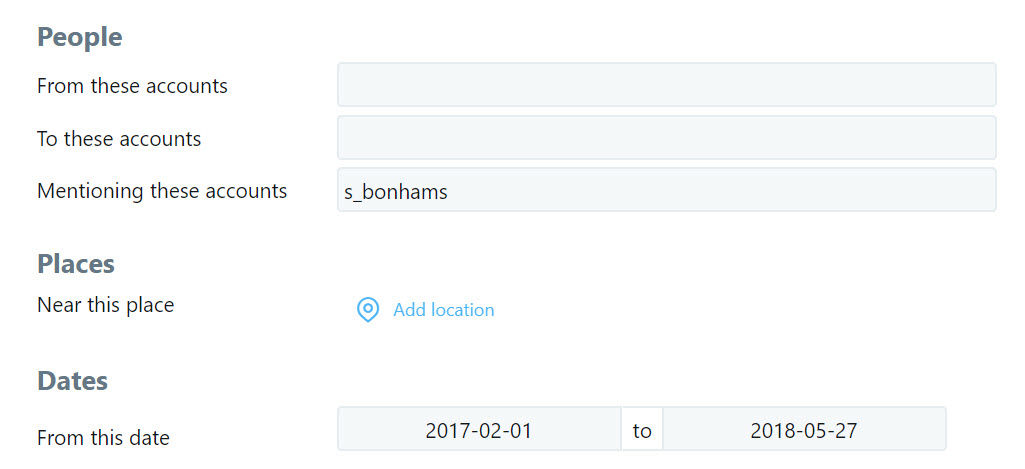1025x469 pixels.
Task: Click the Mentioning these accounts label
Action: pyautogui.click(x=162, y=191)
